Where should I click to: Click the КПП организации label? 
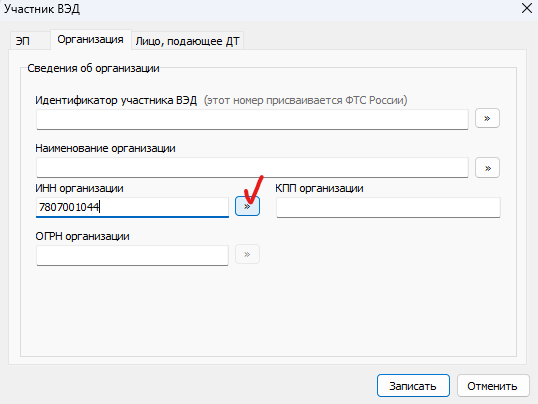(319, 188)
